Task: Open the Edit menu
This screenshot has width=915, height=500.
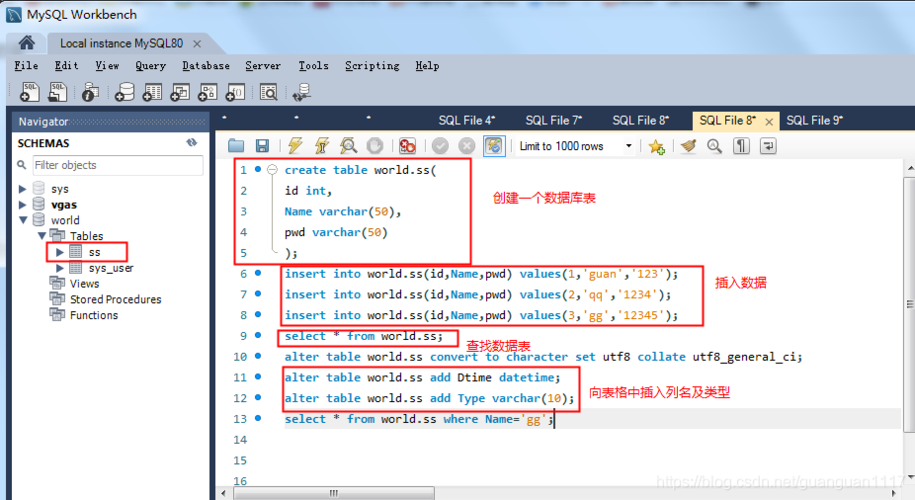Action: (67, 65)
